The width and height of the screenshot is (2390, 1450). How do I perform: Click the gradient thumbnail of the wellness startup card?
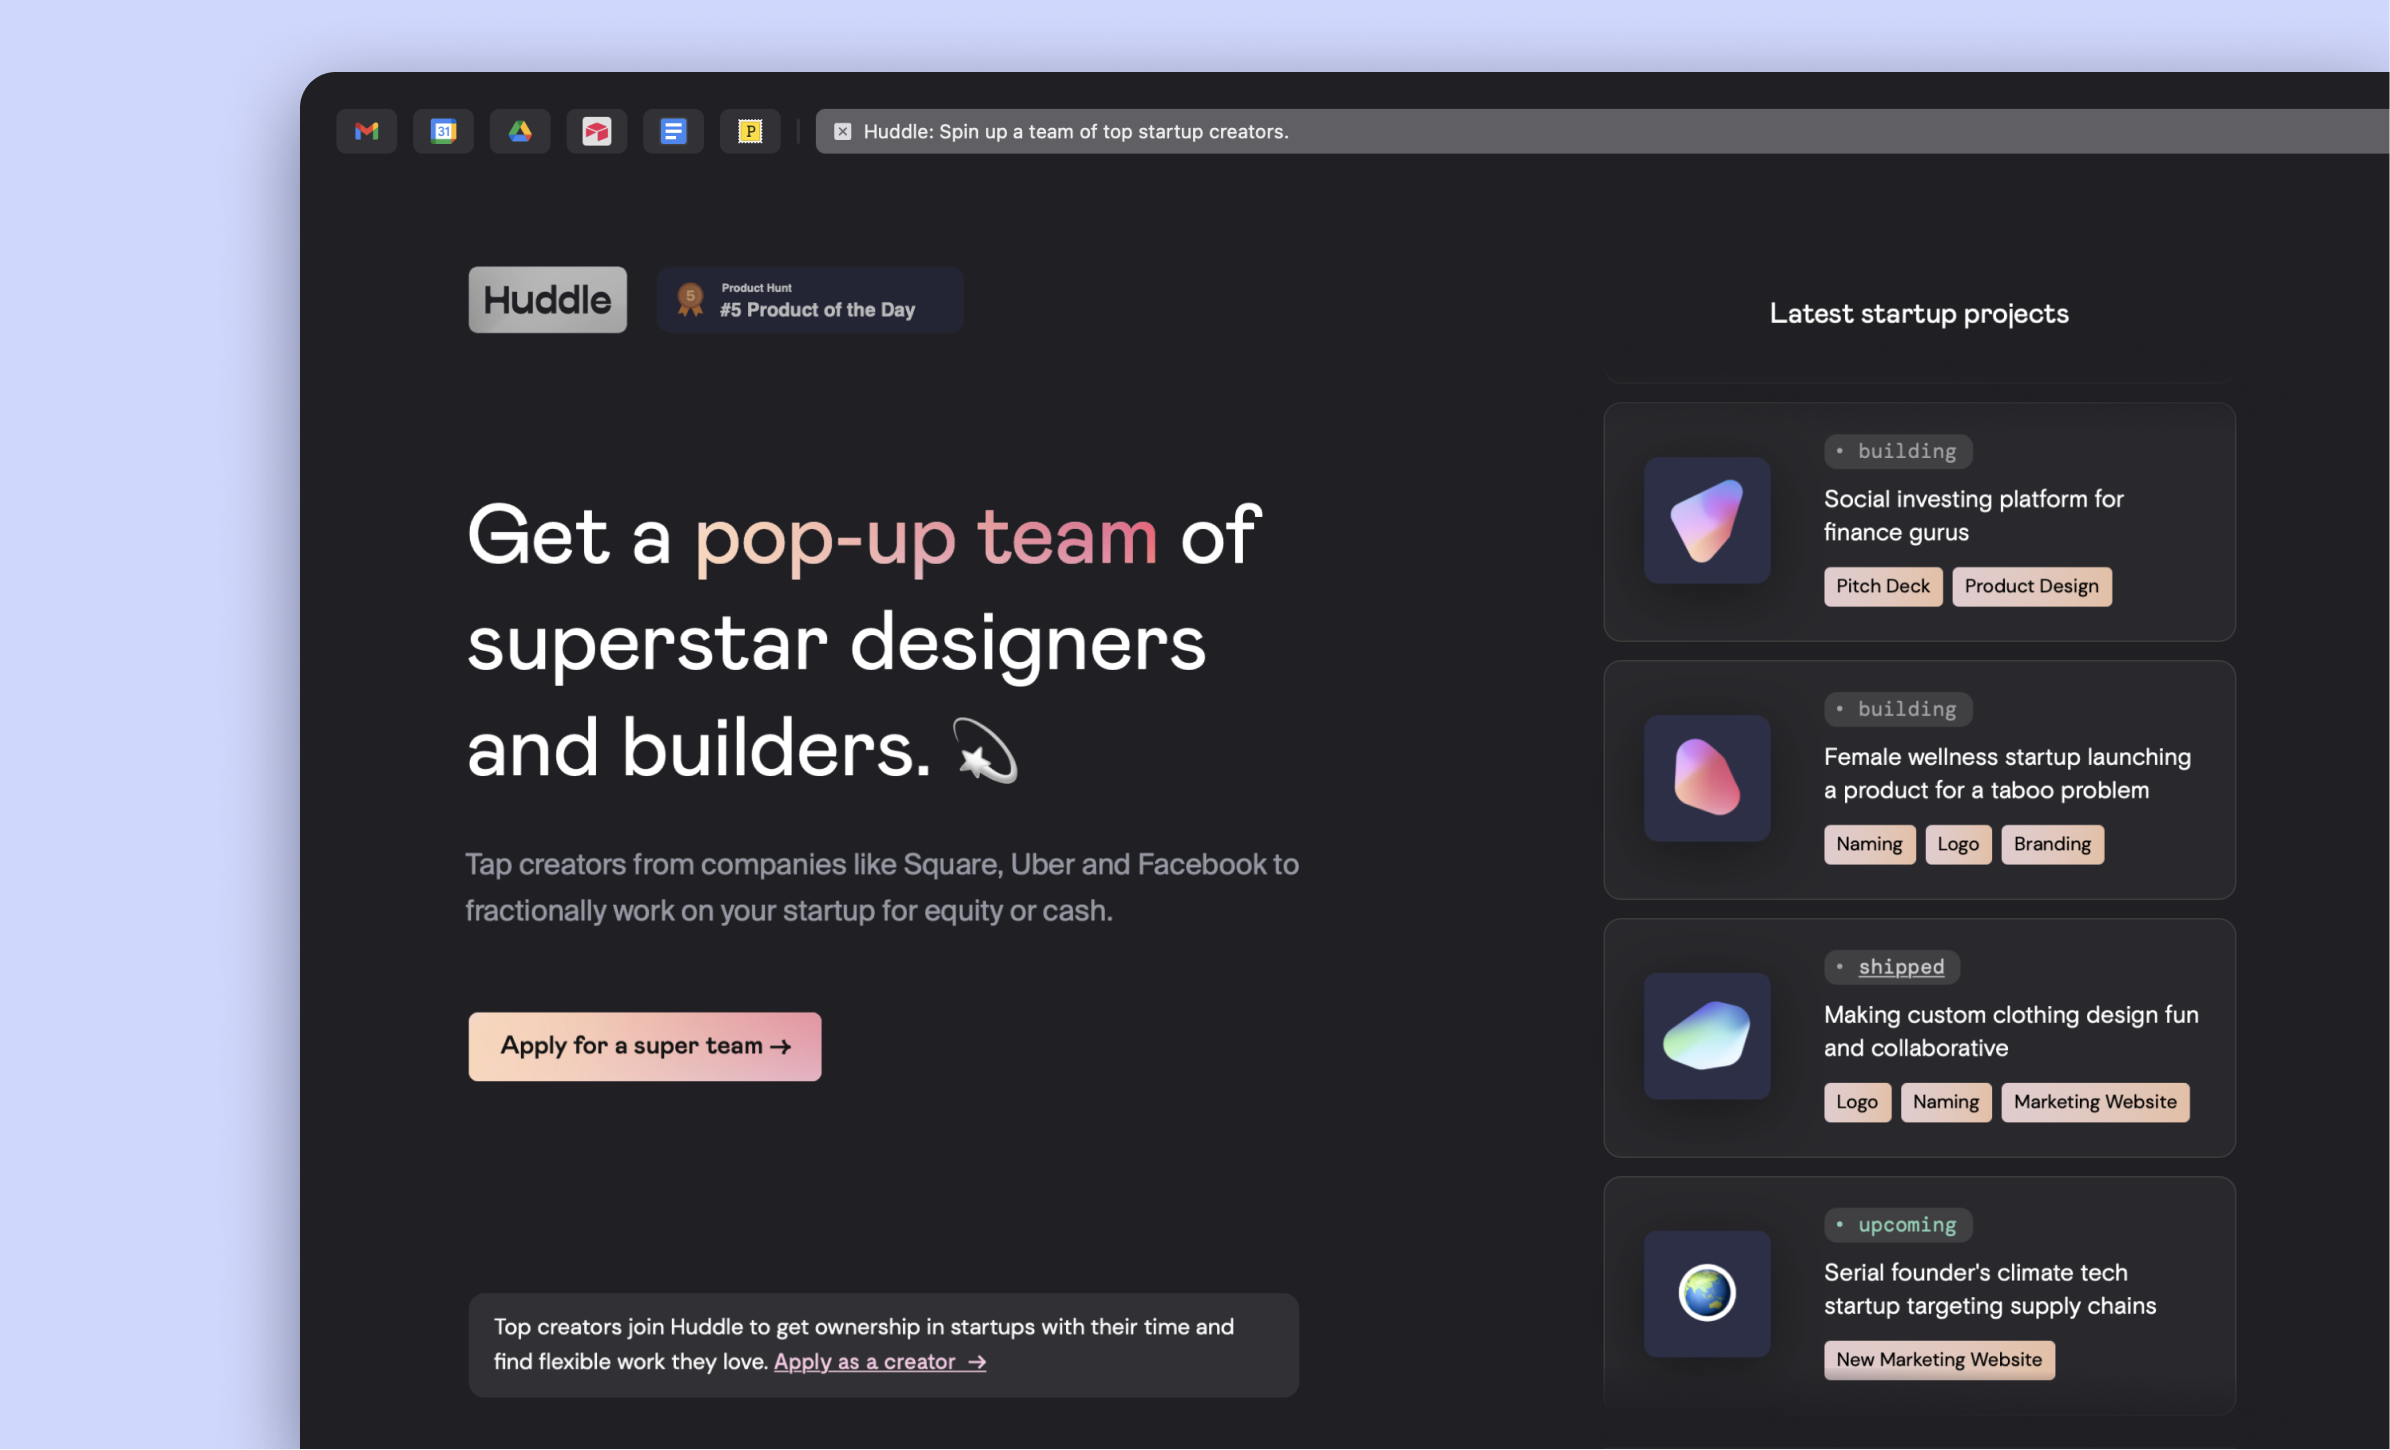pyautogui.click(x=1706, y=779)
